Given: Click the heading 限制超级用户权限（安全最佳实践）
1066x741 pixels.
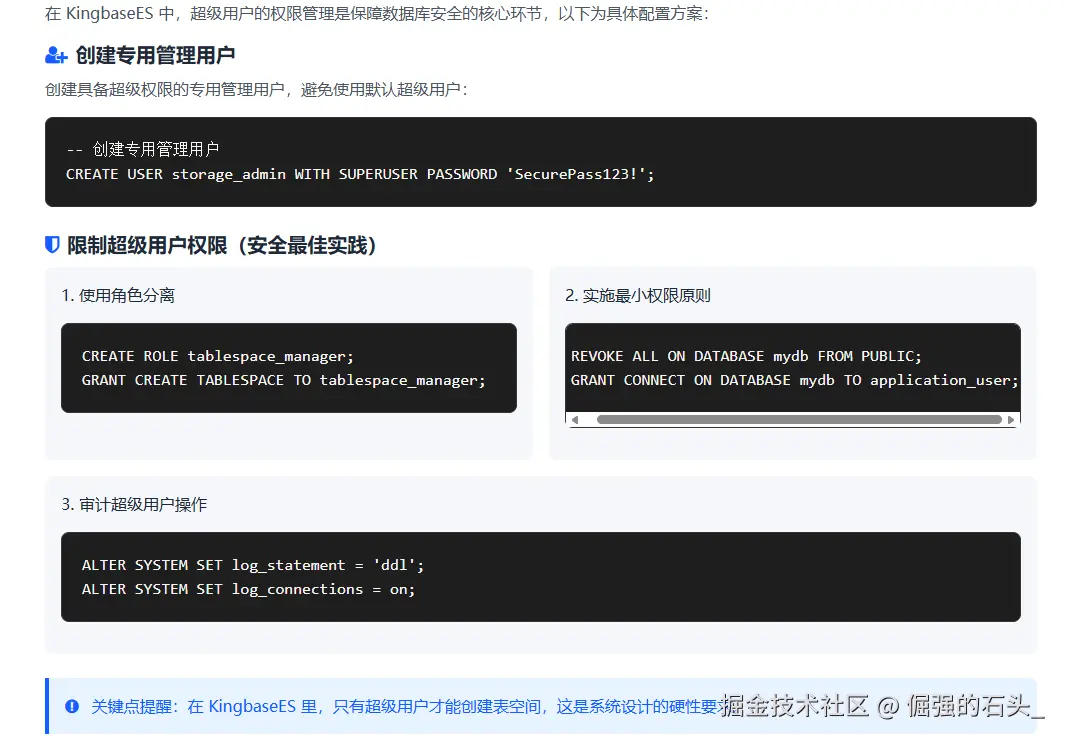Looking at the screenshot, I should (222, 245).
